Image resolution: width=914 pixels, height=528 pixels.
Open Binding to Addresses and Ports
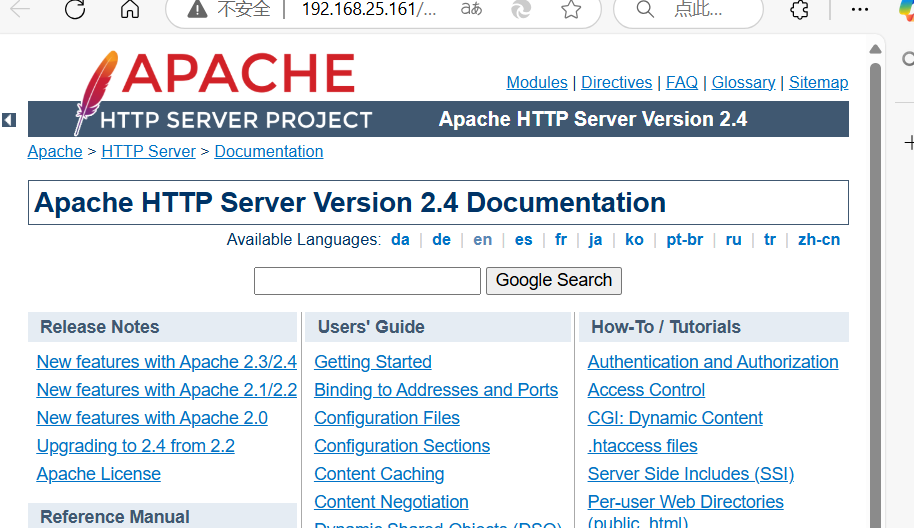click(436, 390)
